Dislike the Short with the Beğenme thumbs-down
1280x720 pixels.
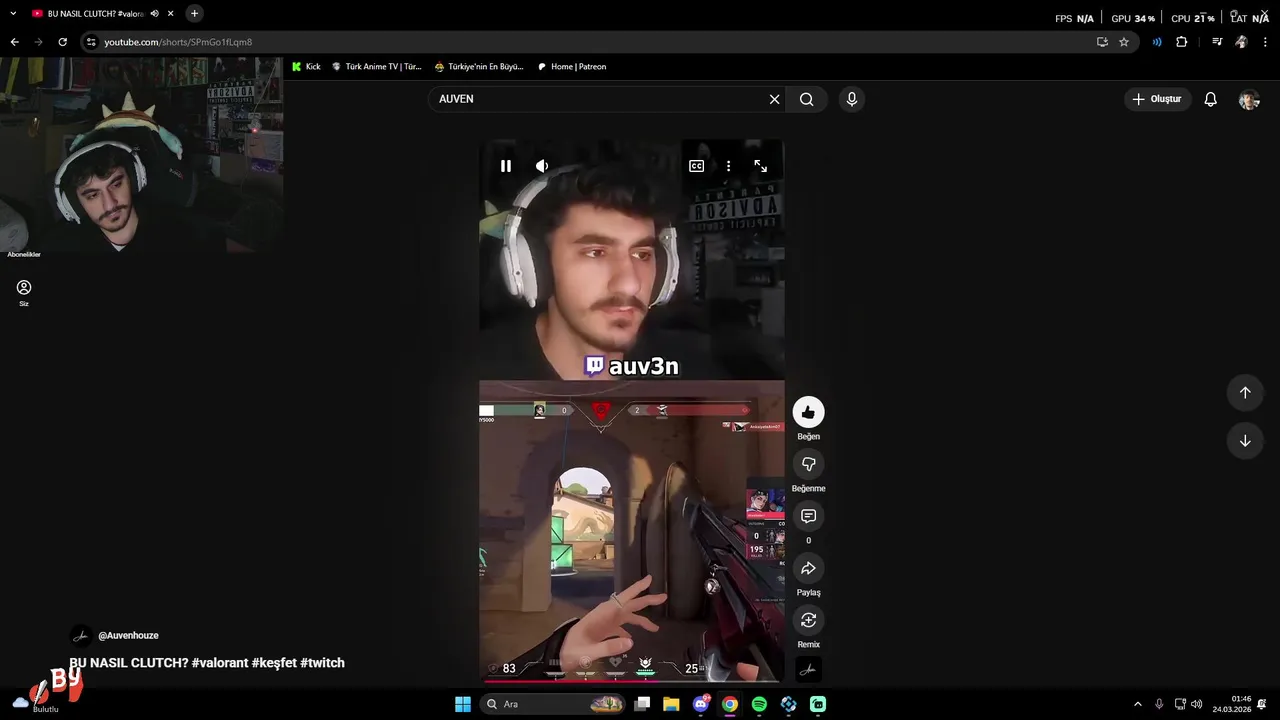(x=808, y=464)
